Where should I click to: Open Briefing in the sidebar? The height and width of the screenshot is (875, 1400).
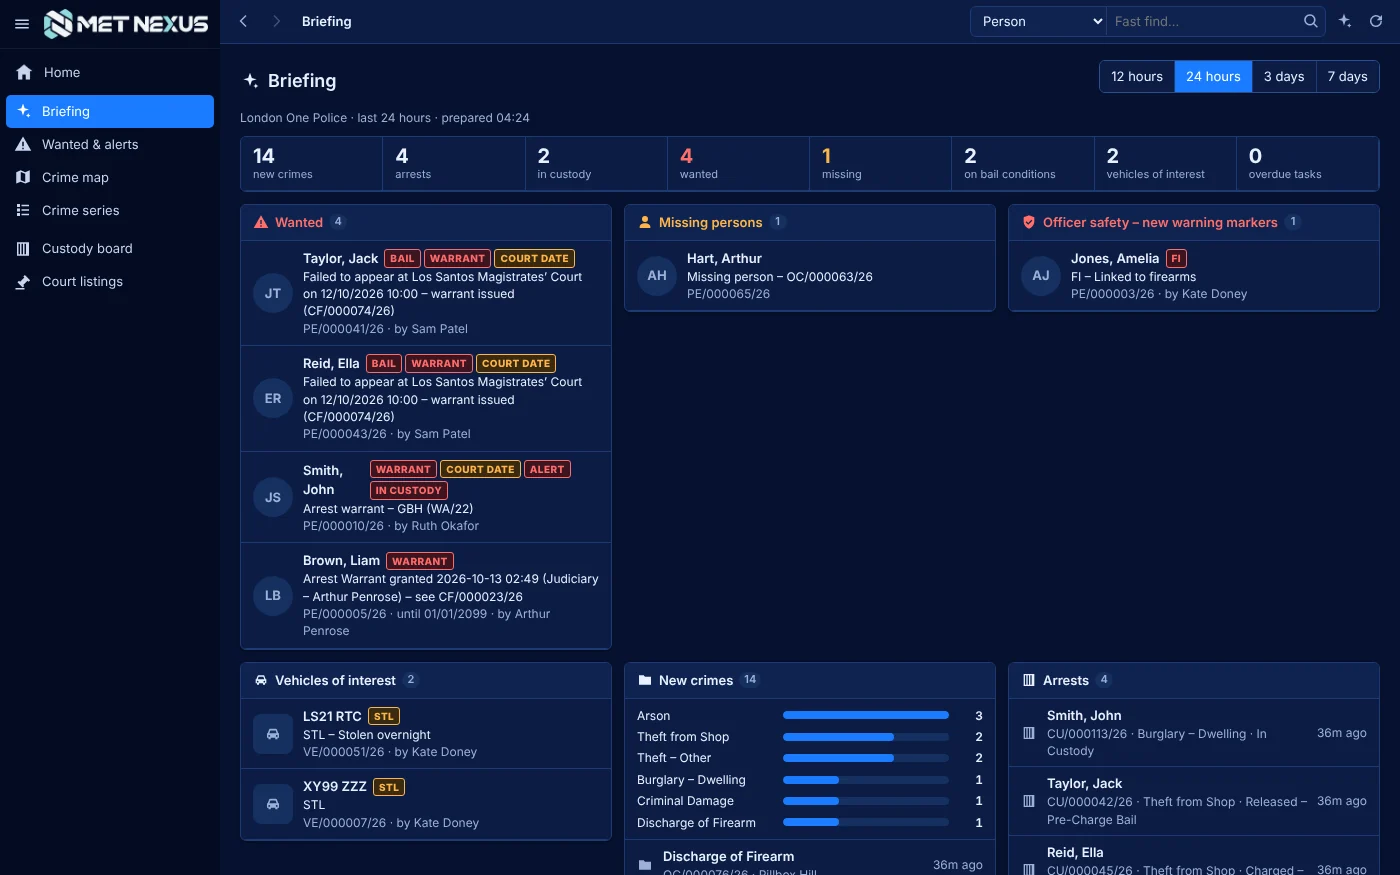pos(110,111)
